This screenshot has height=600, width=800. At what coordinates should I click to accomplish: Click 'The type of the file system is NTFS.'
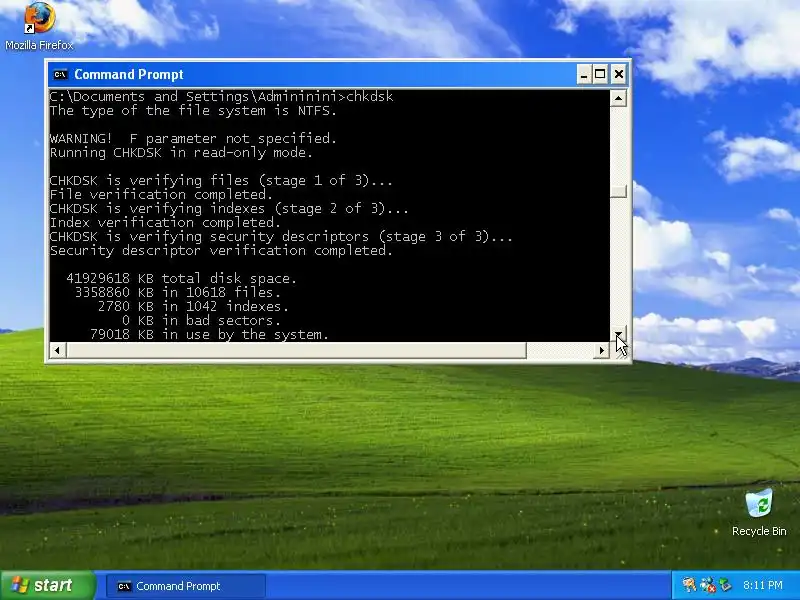[x=193, y=111]
